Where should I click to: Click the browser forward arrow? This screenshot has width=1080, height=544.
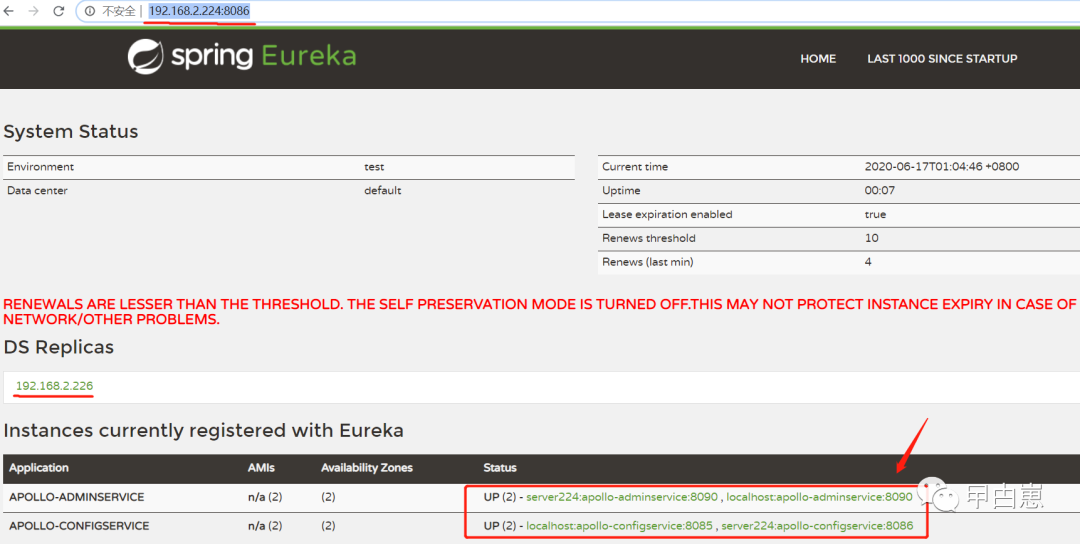33,11
